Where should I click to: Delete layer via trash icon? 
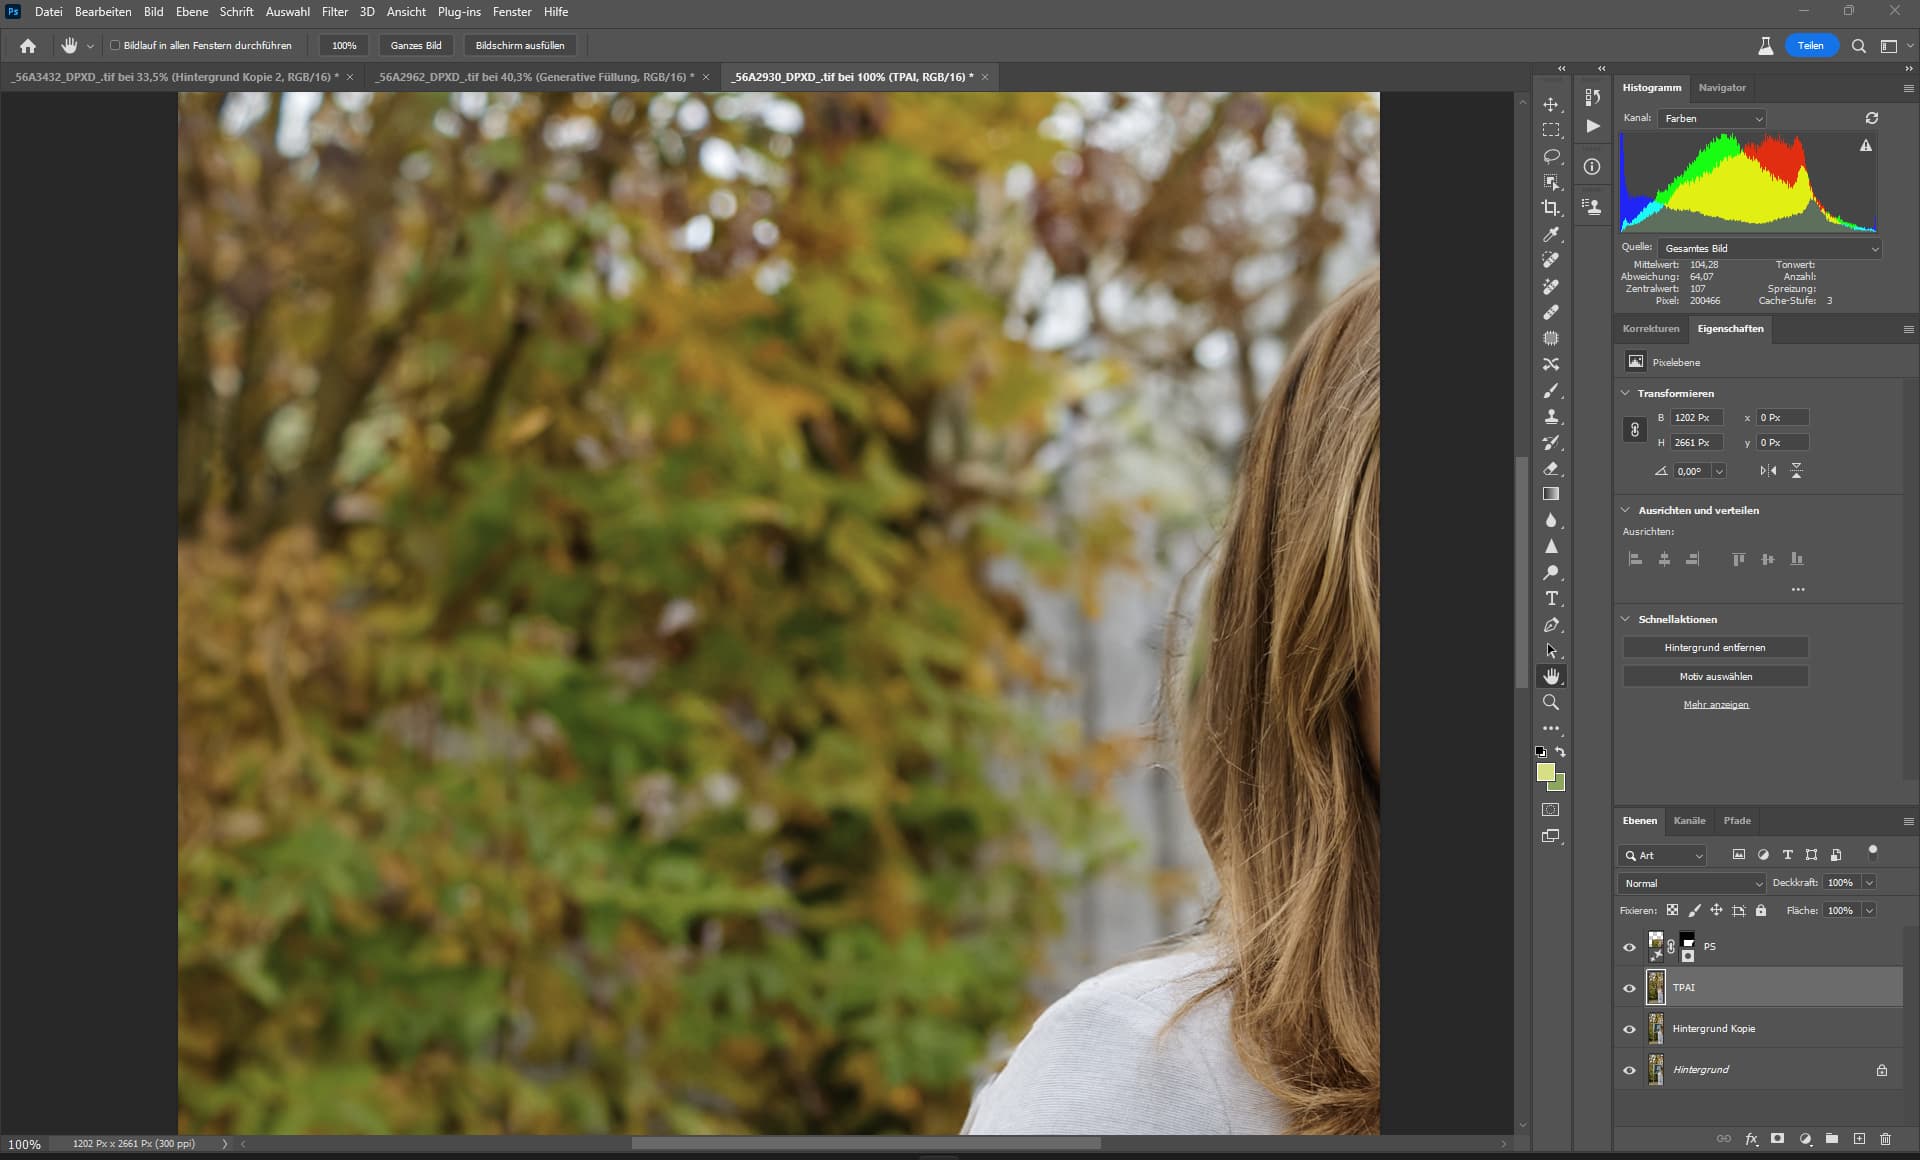(1885, 1139)
